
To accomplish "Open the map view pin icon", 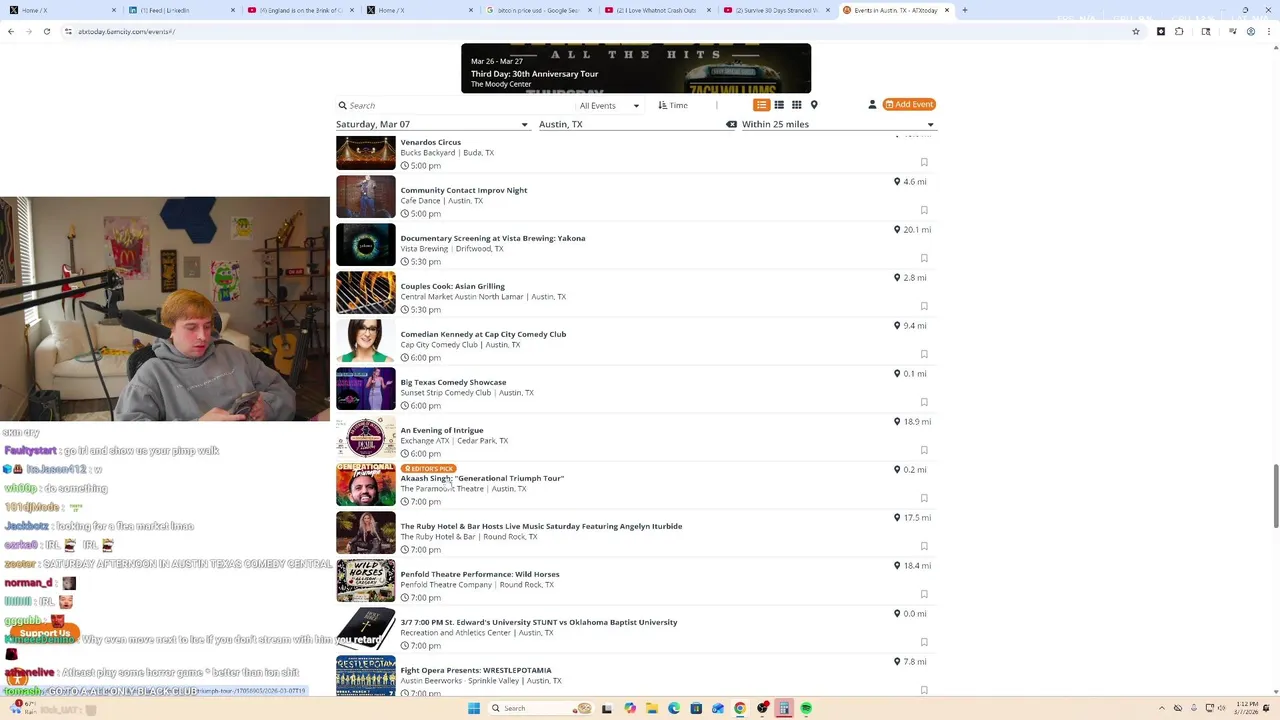I will [814, 105].
